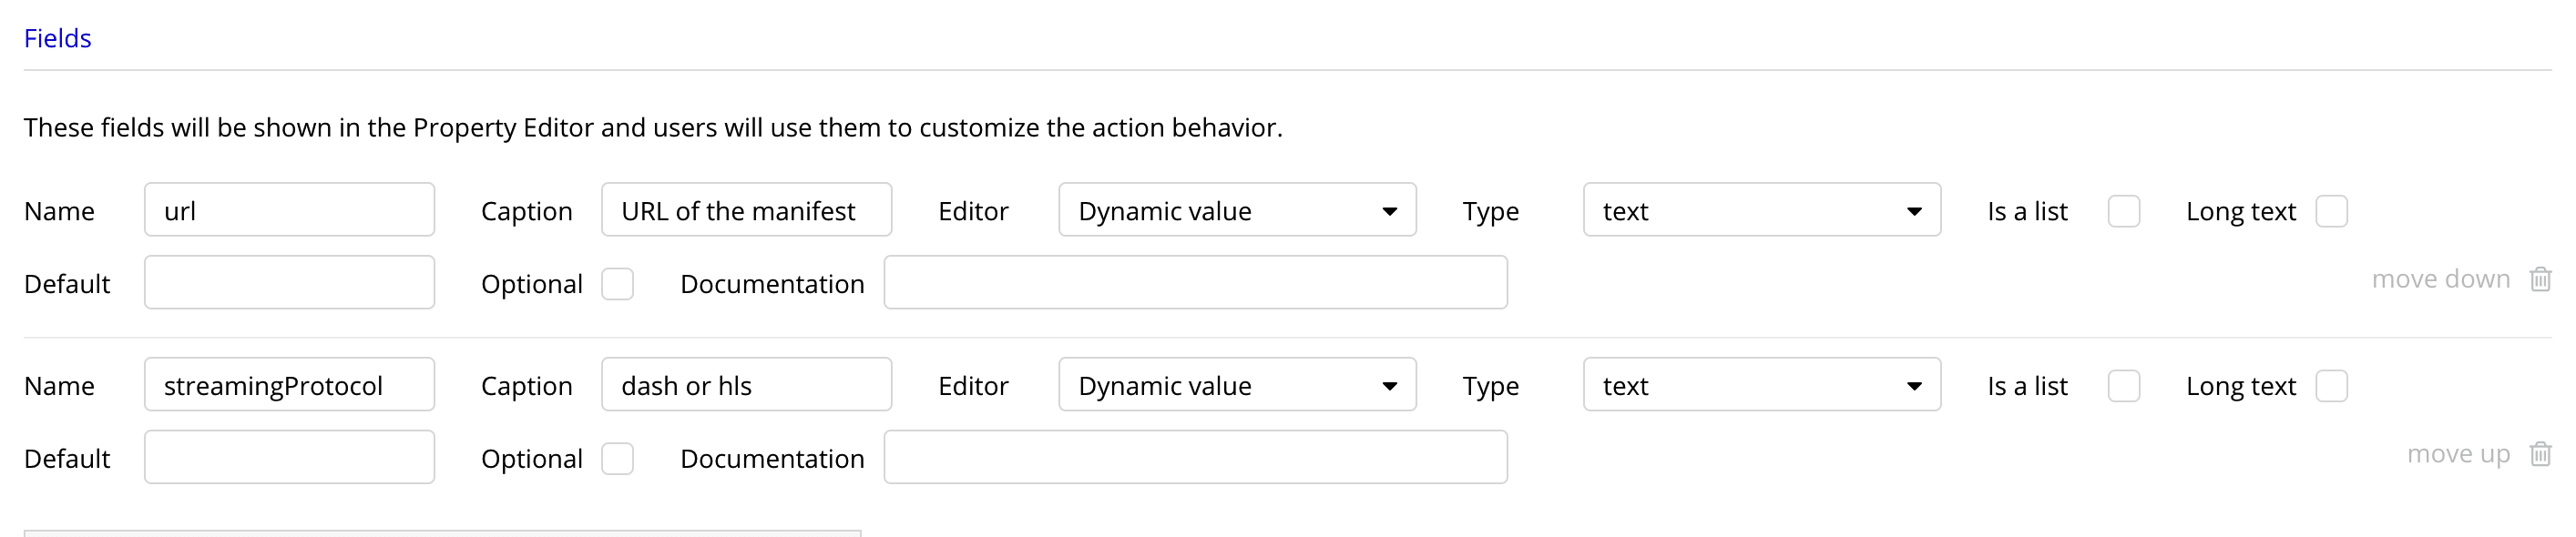Toggle 'Long text' checkbox for url field

2331,211
